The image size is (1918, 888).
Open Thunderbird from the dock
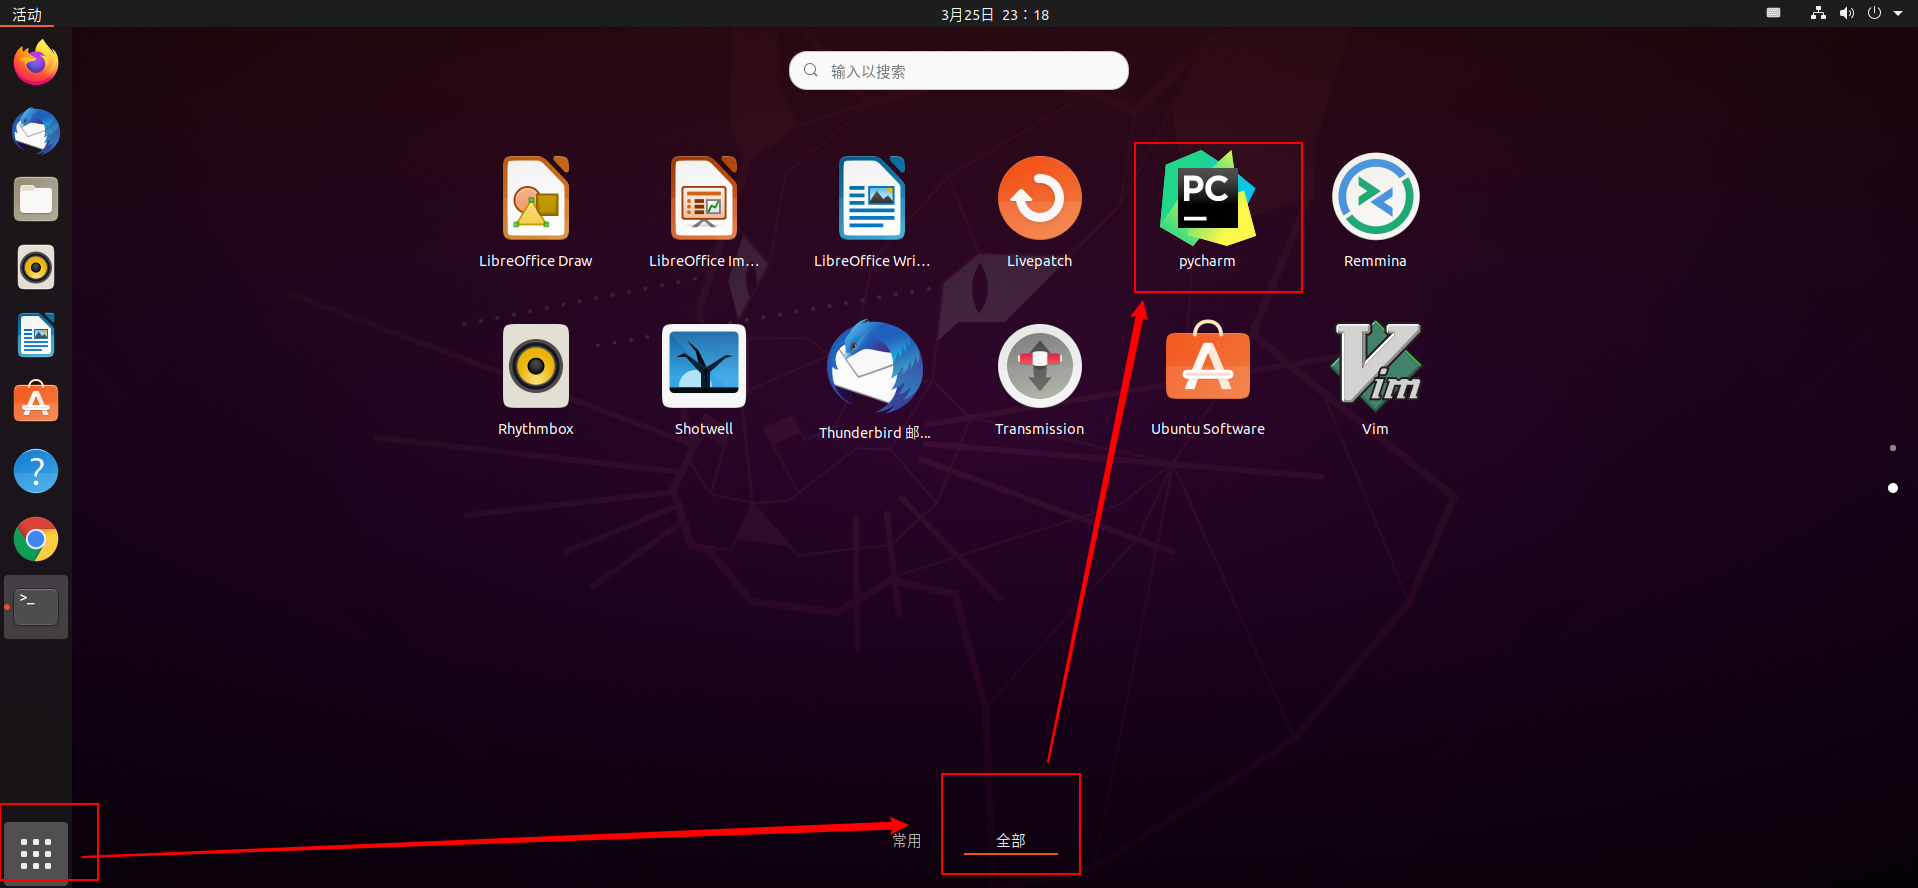pos(36,131)
